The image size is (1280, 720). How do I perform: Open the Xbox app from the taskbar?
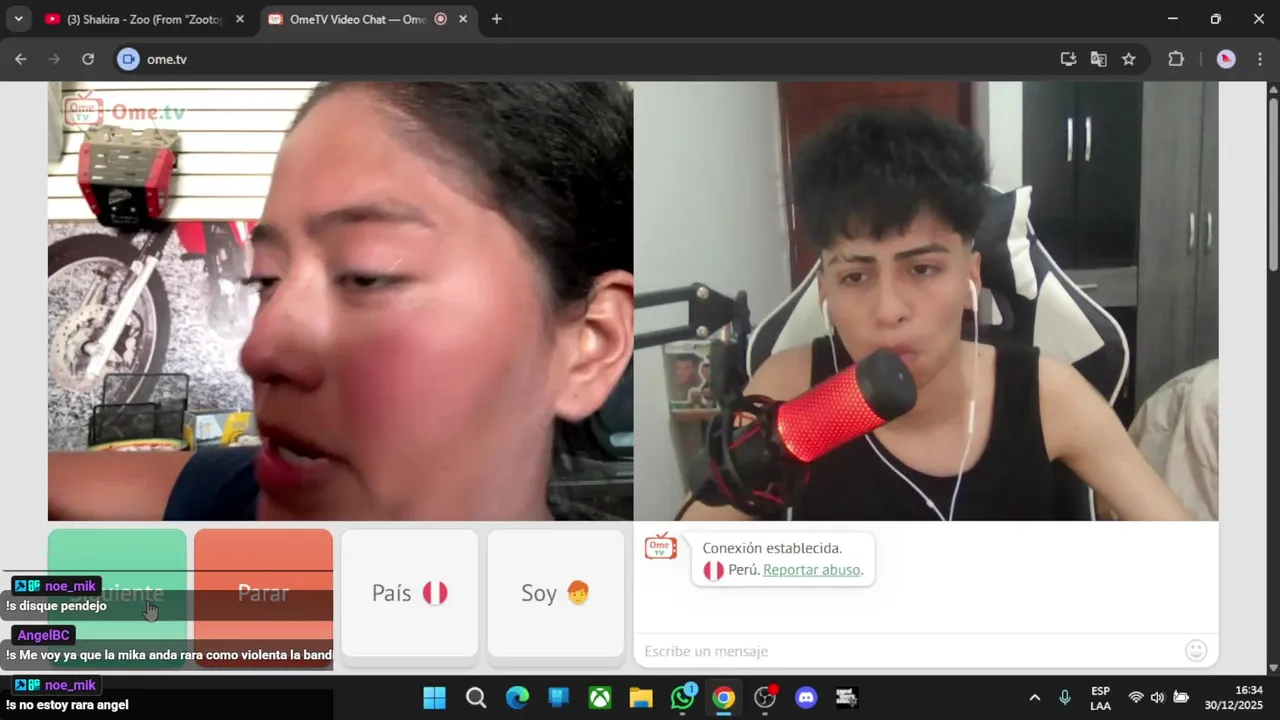(600, 698)
